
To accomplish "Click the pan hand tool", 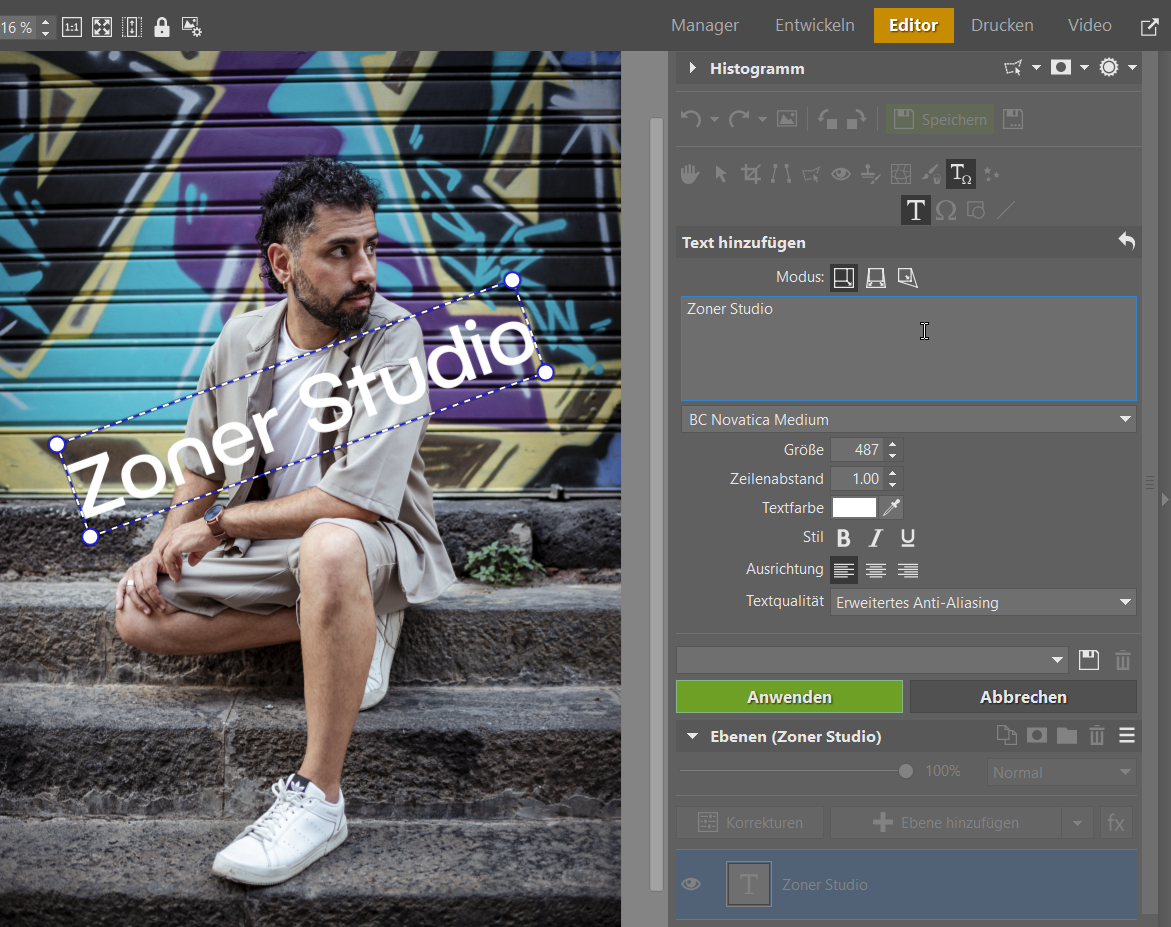I will [690, 175].
